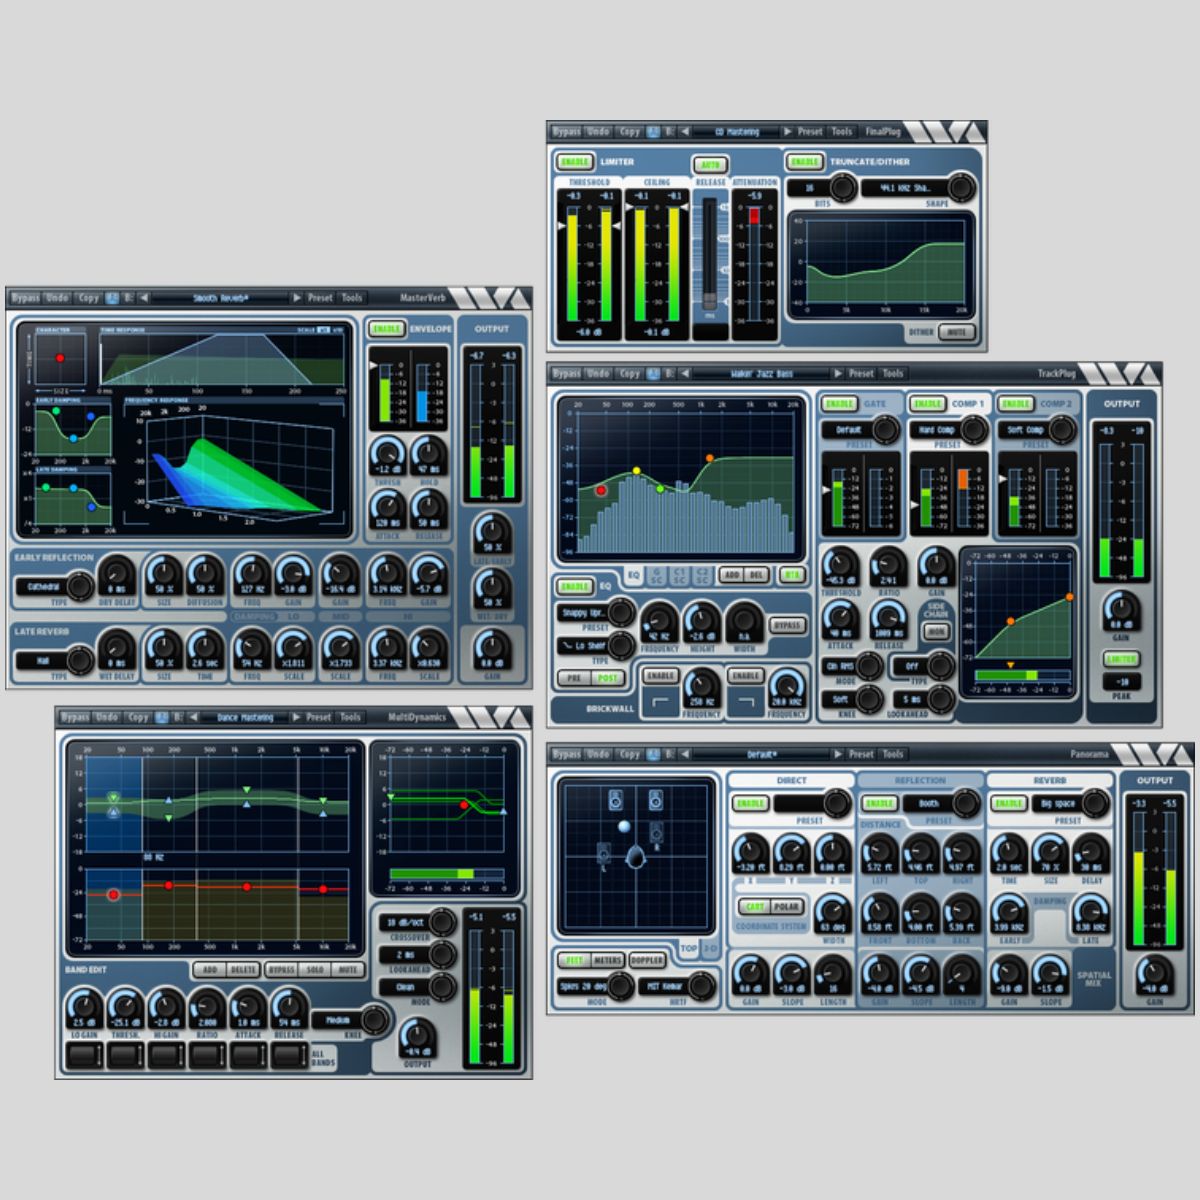Select POLAR coordinate system in Panorama

[x=787, y=907]
